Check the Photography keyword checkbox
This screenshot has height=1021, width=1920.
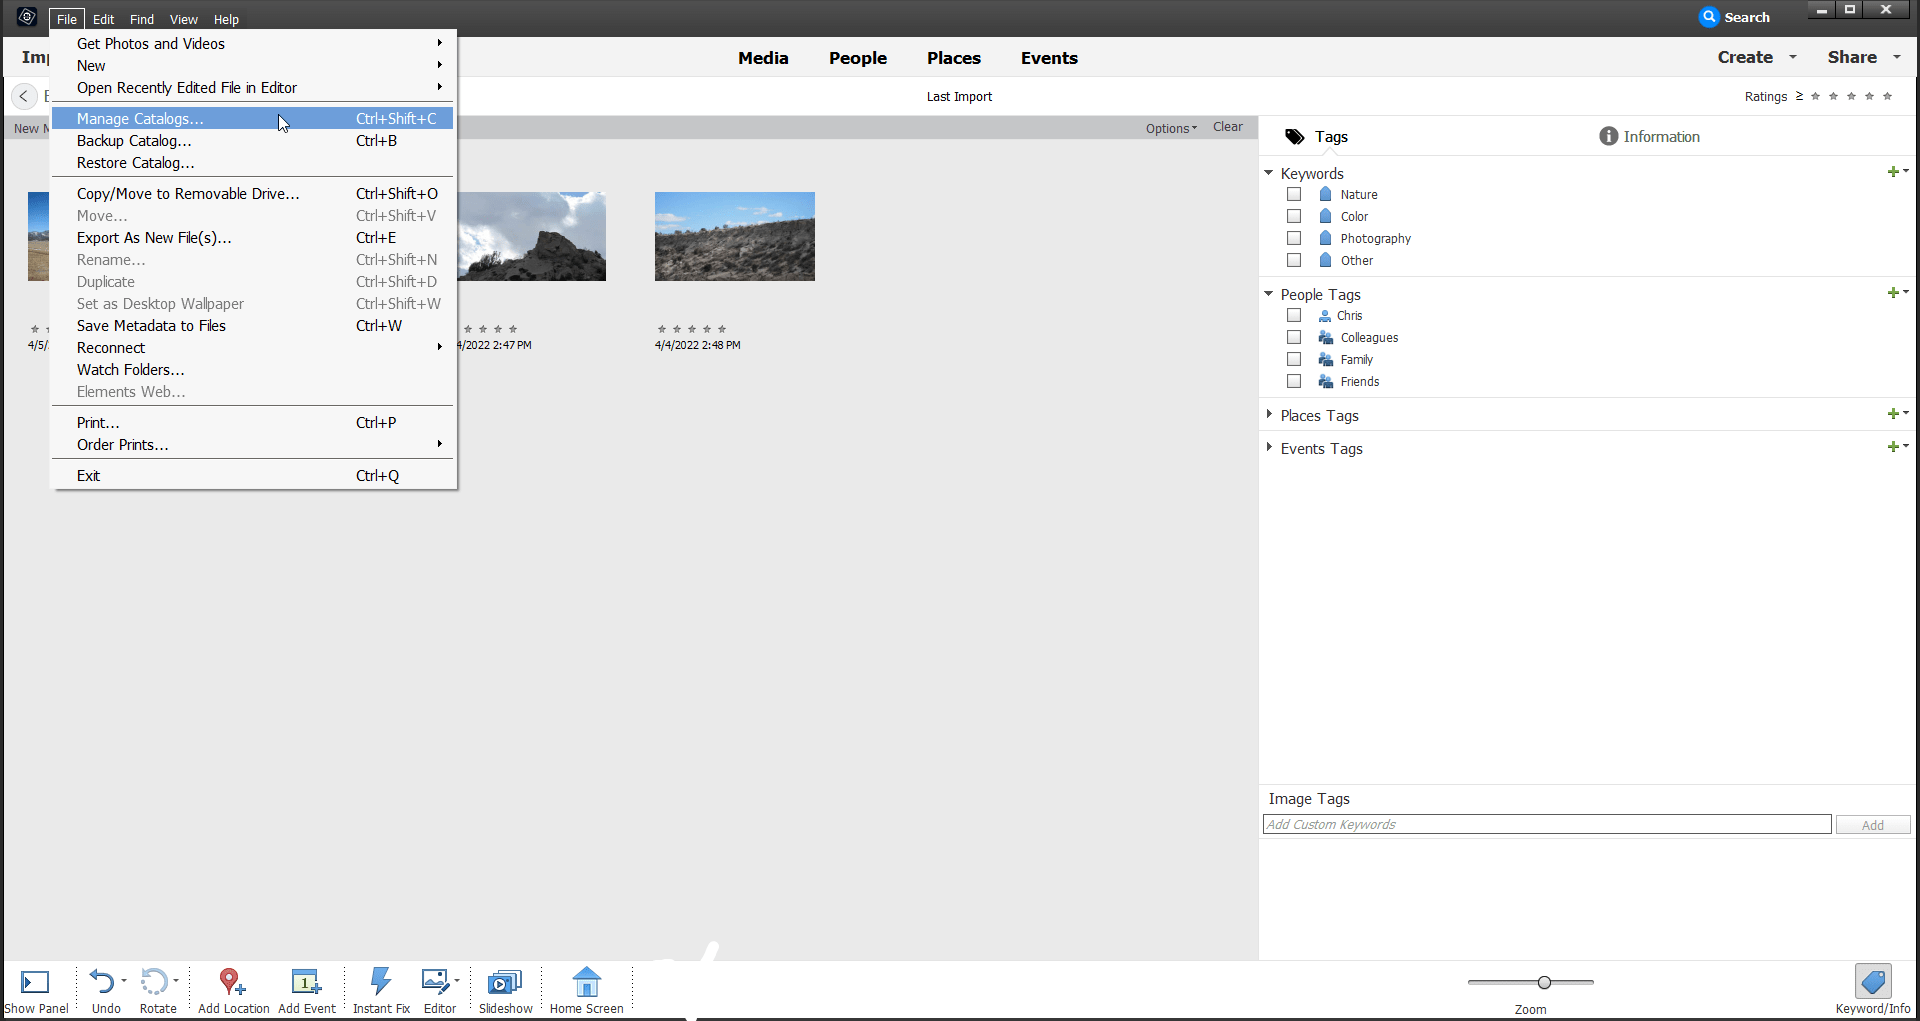[x=1293, y=238]
